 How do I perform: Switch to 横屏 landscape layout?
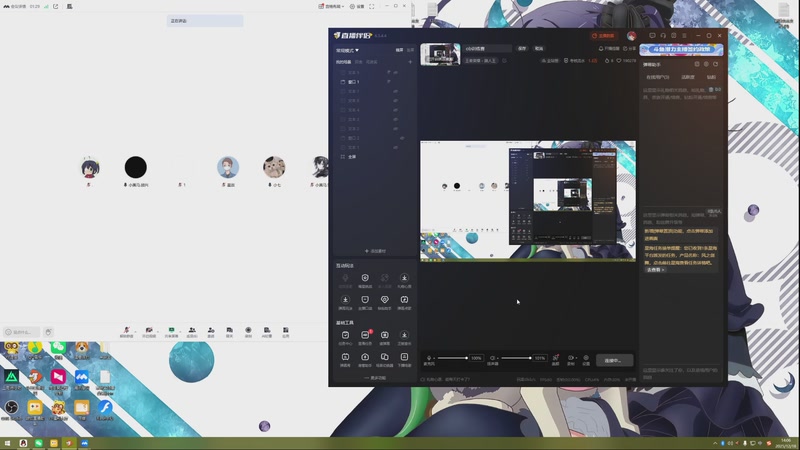point(399,50)
